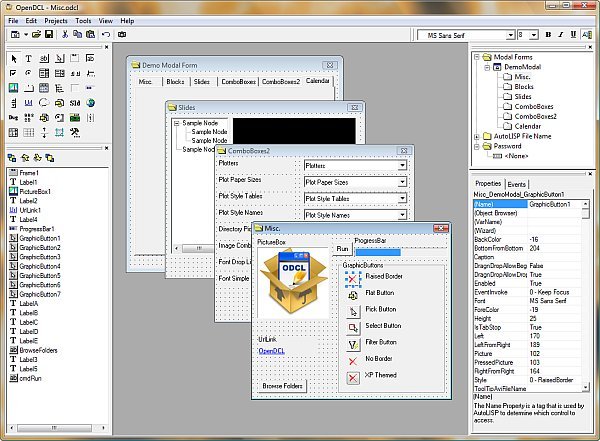Follow the OpenDCL hyperlink

point(271,351)
